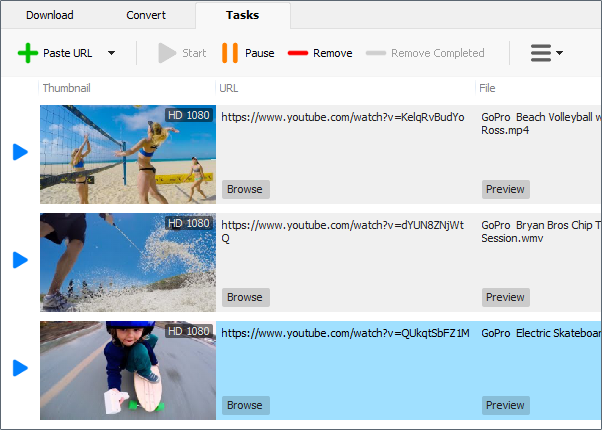Click the blue play arrow for Bryan Bros task
Screen dimensions: 602x430
pos(20,260)
